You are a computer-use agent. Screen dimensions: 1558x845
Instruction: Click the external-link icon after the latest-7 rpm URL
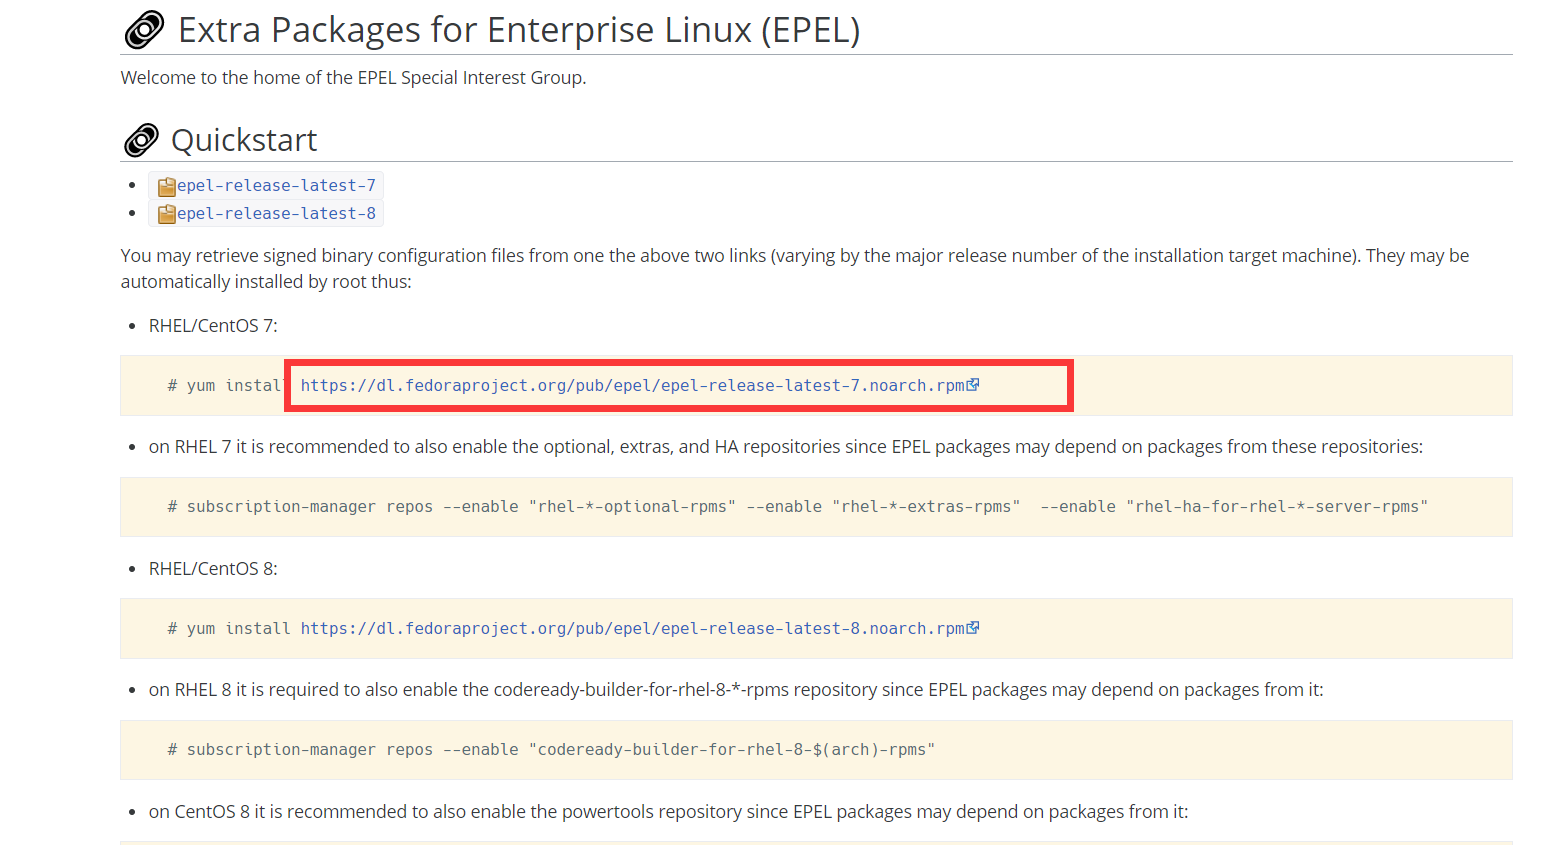click(x=973, y=383)
